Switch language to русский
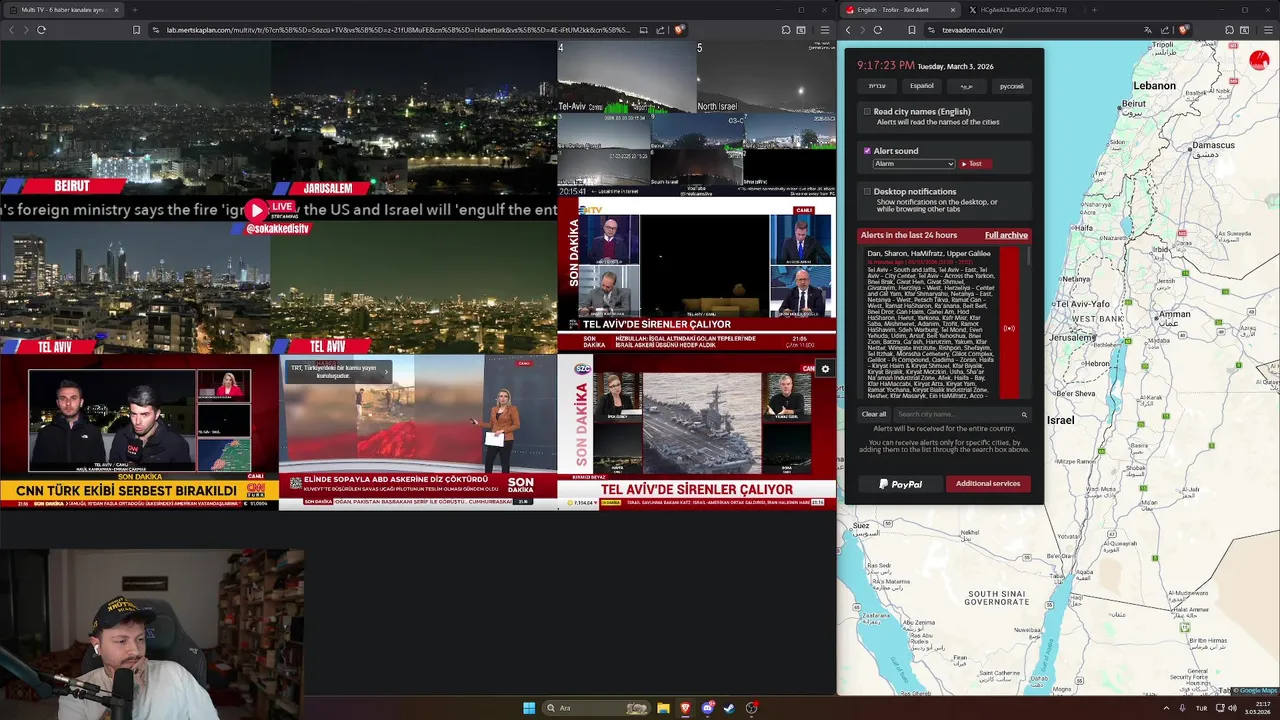Image resolution: width=1280 pixels, height=720 pixels. 1012,86
